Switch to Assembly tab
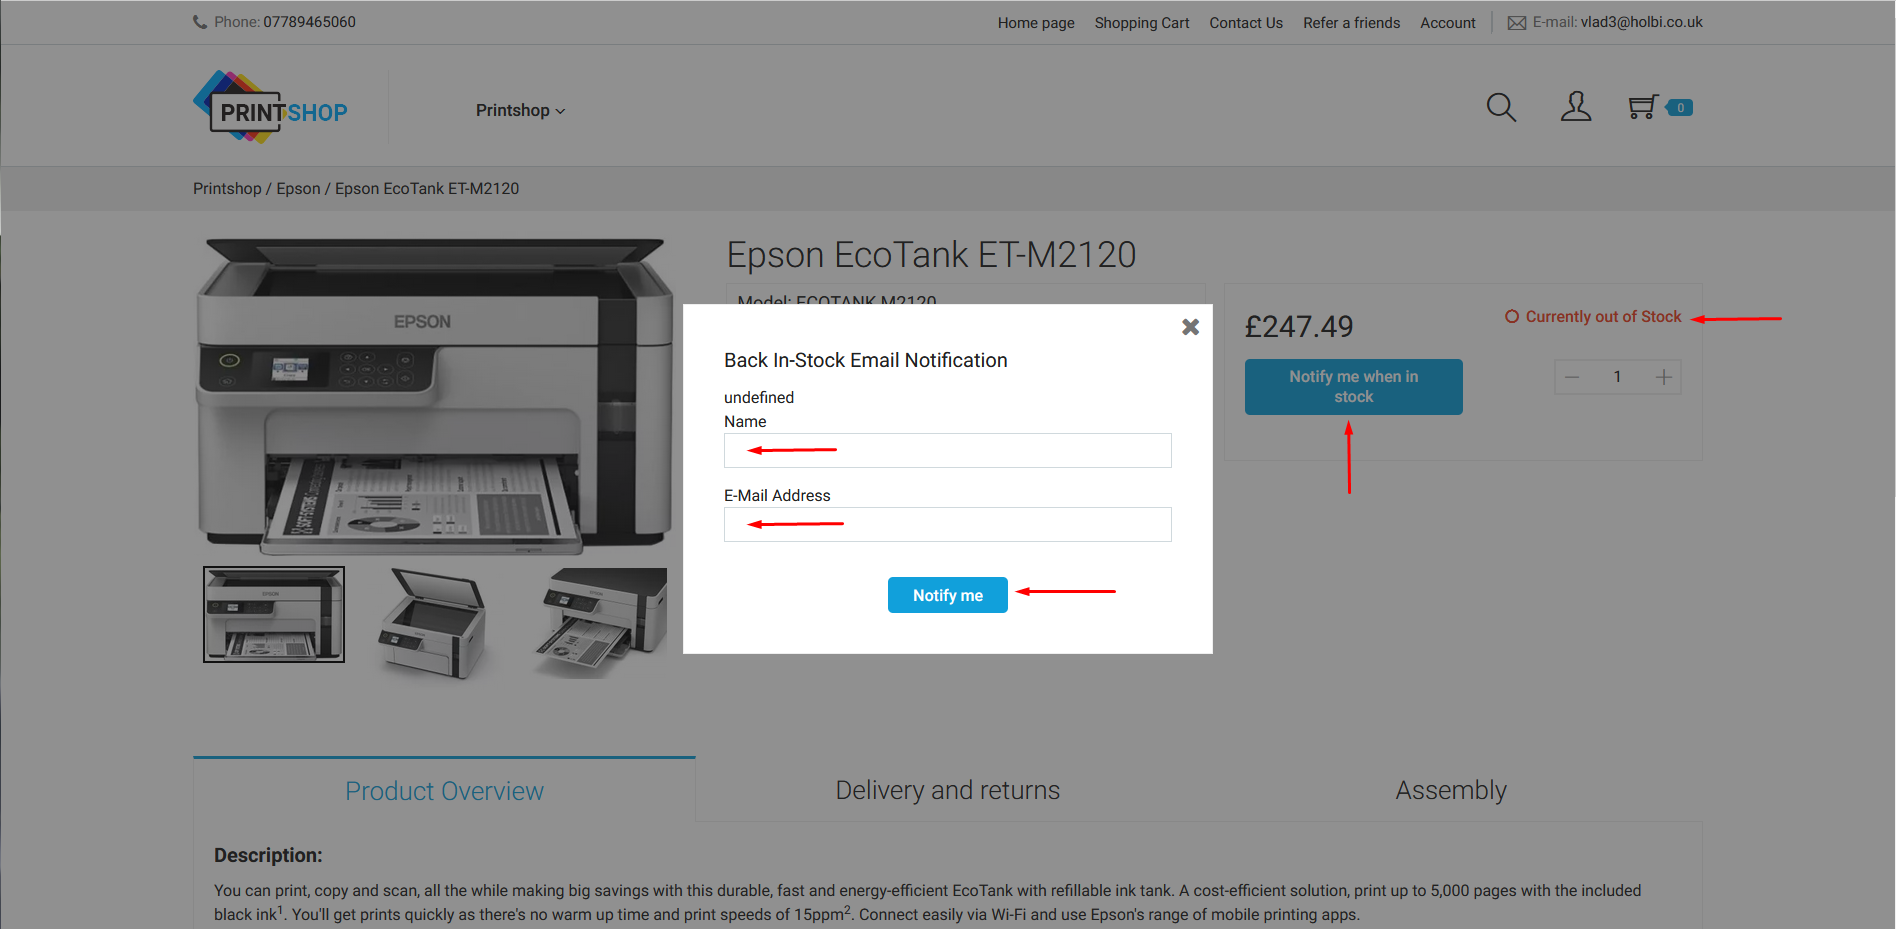Image resolution: width=1896 pixels, height=929 pixels. click(x=1450, y=790)
